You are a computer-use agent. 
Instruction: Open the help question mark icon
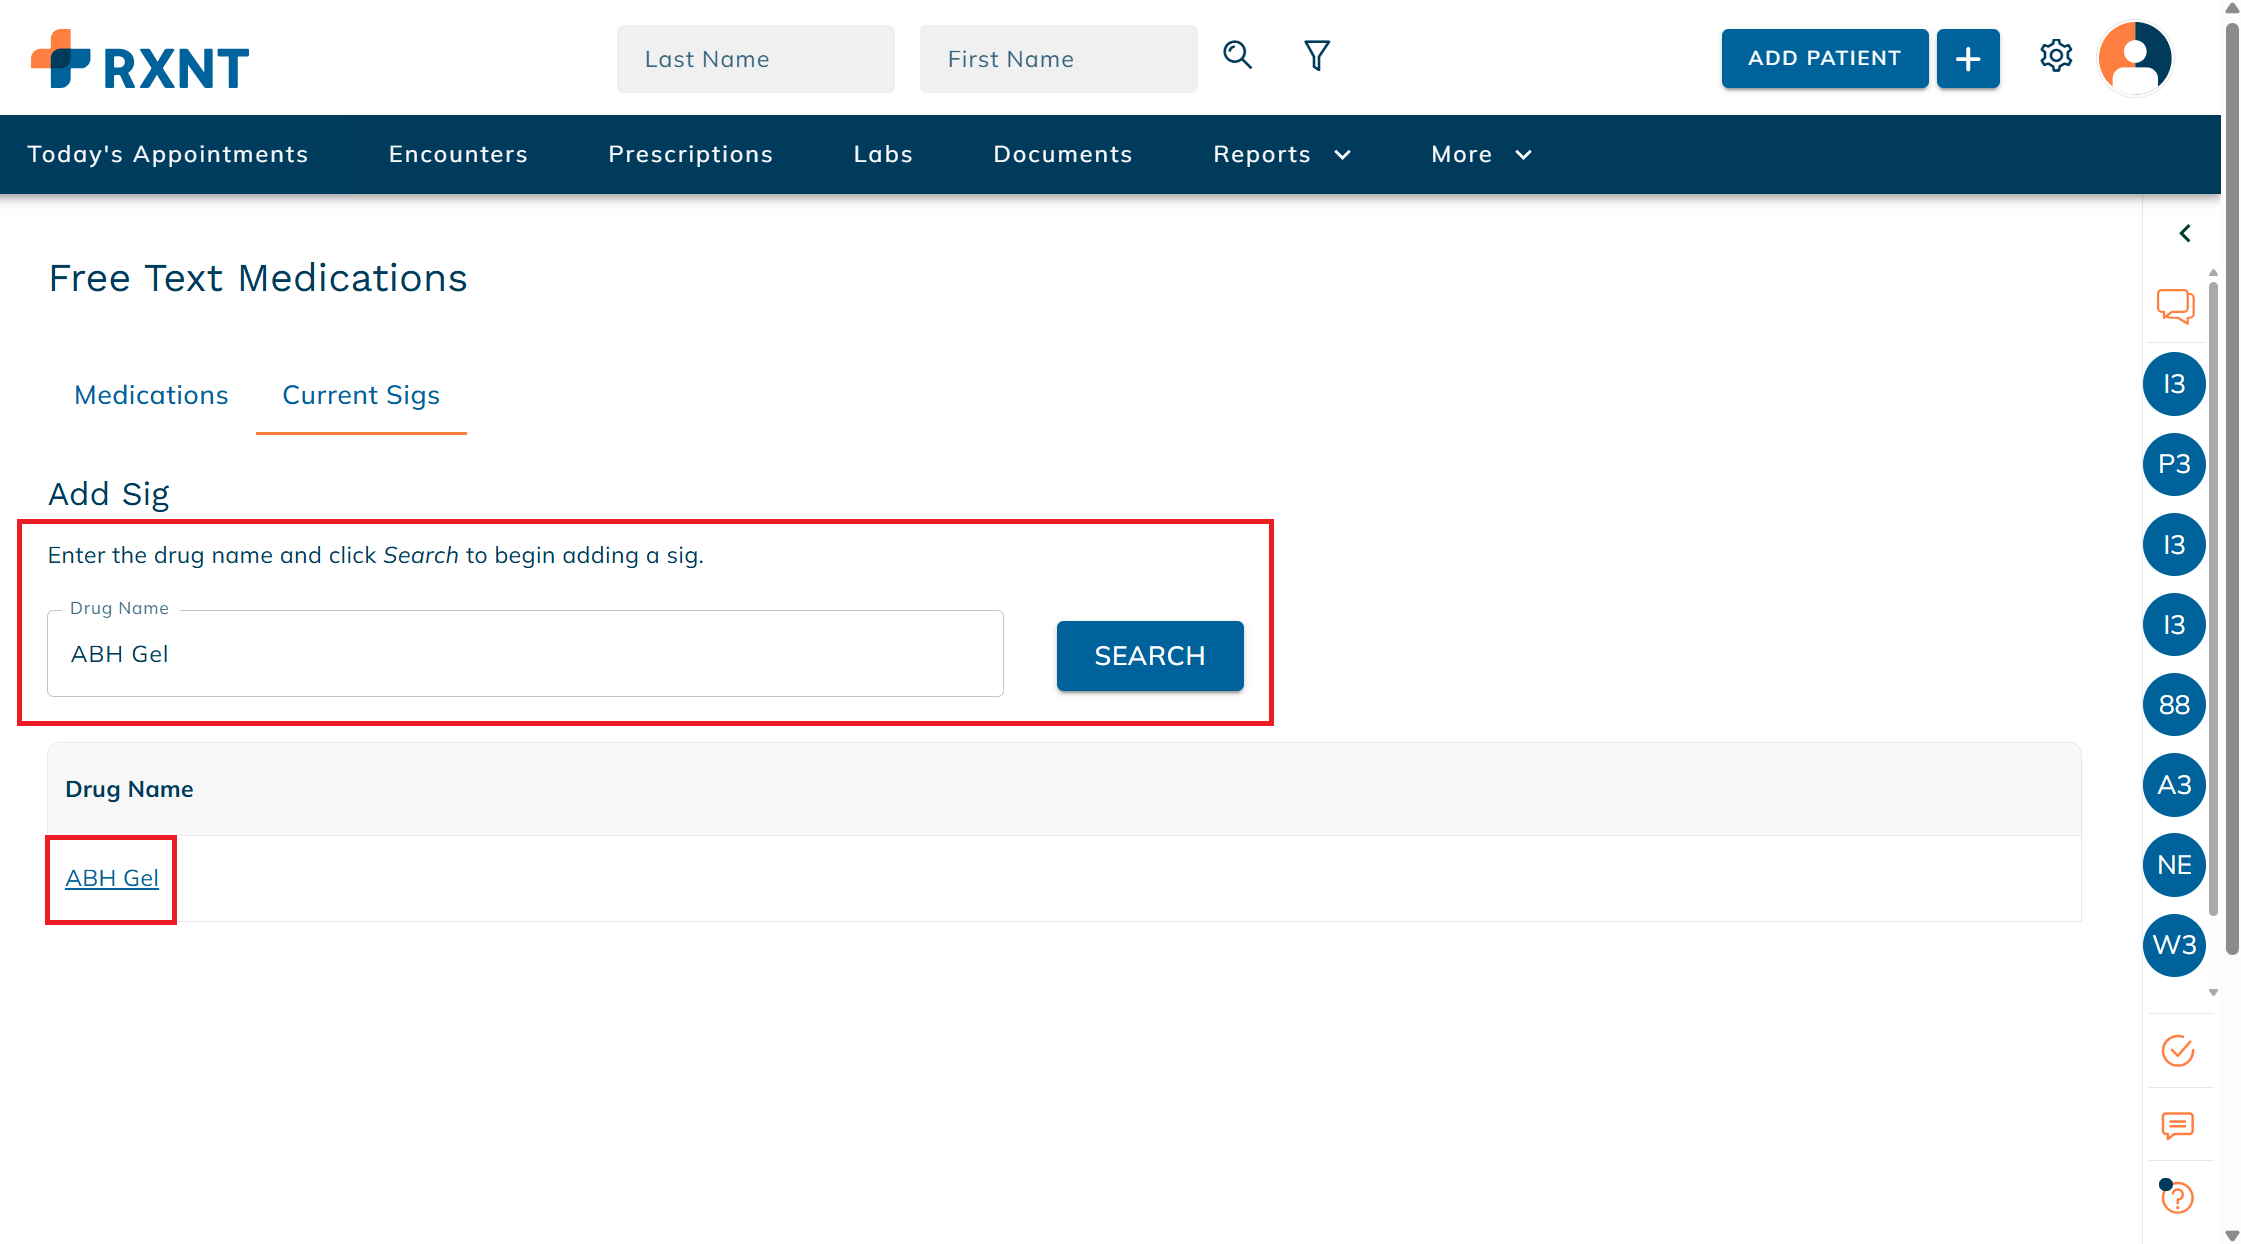tap(2176, 1197)
